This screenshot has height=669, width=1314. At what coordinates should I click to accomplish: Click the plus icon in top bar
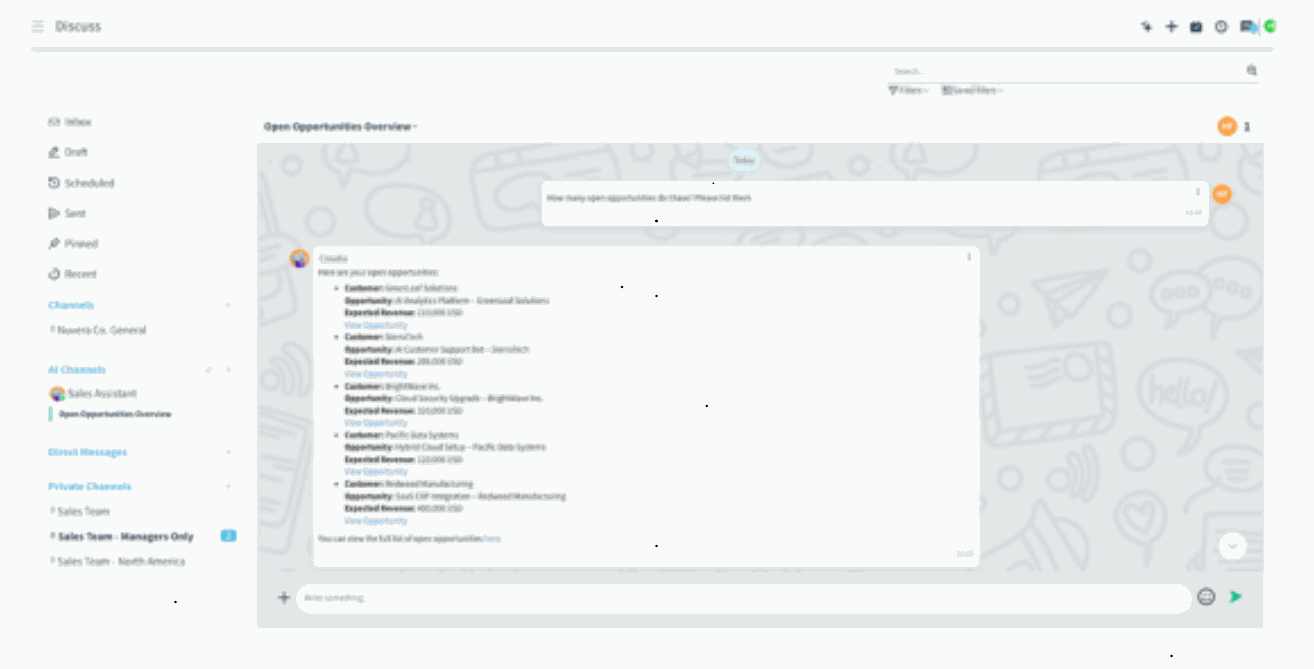click(x=1171, y=27)
